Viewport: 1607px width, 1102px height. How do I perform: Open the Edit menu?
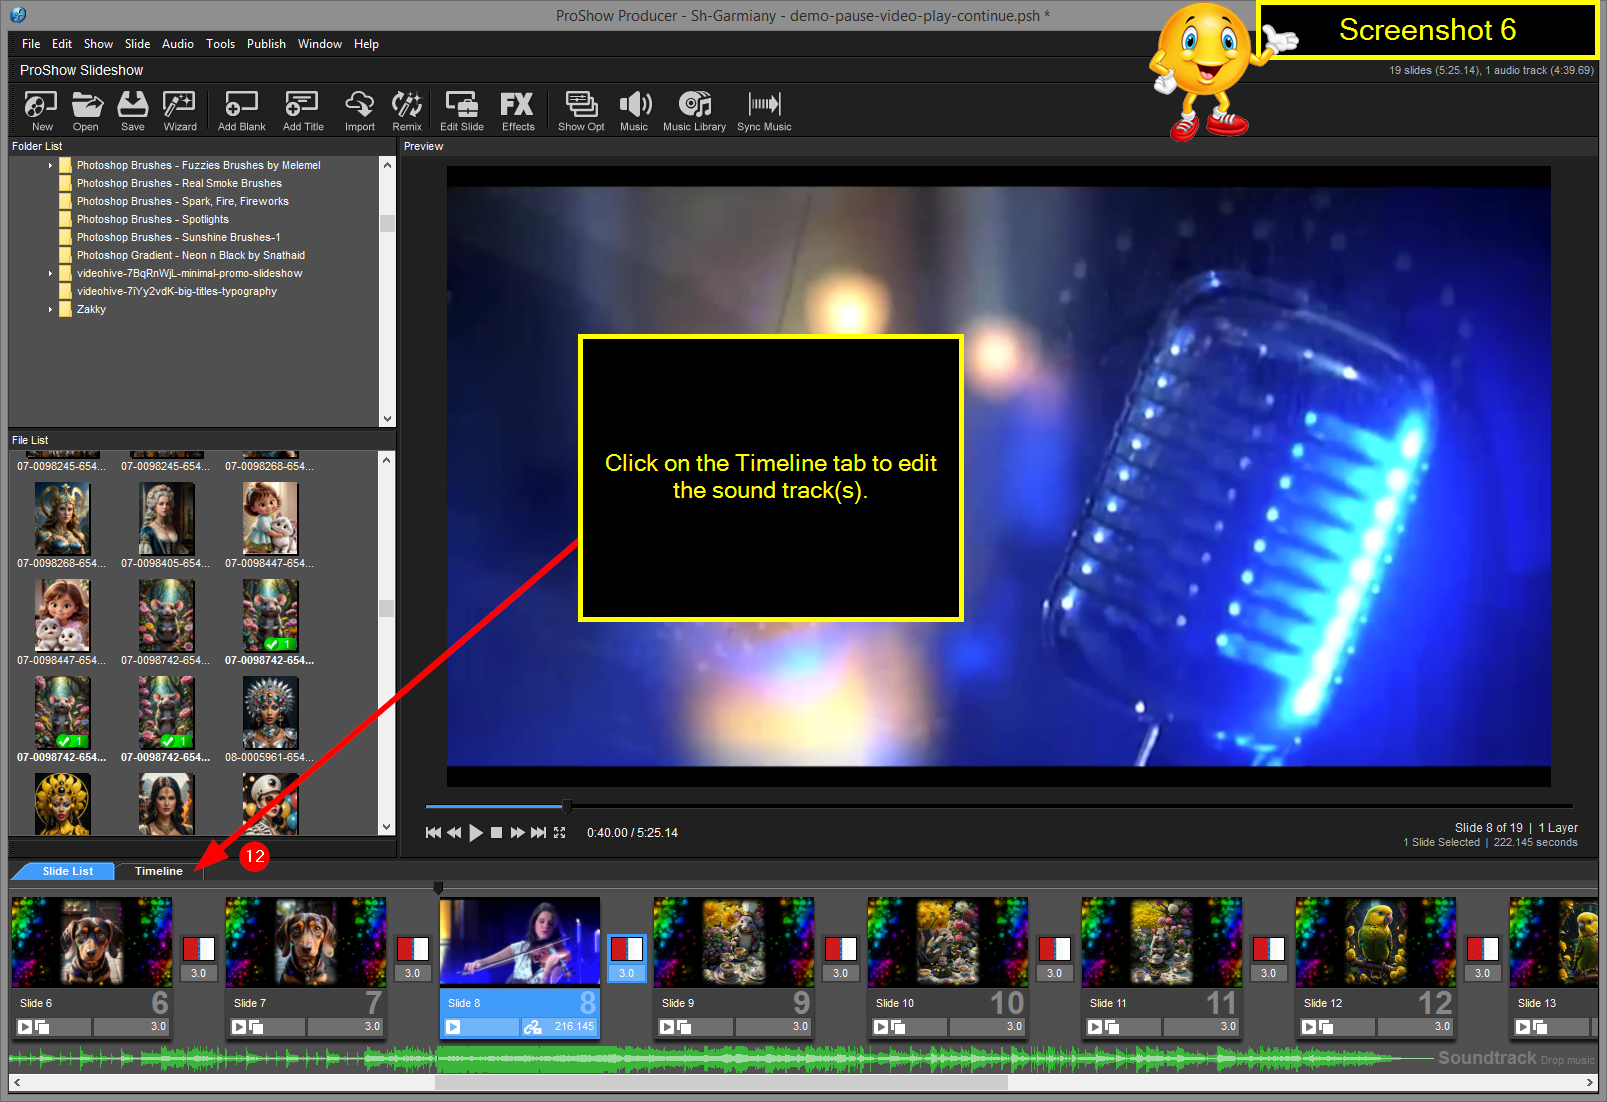tap(62, 44)
